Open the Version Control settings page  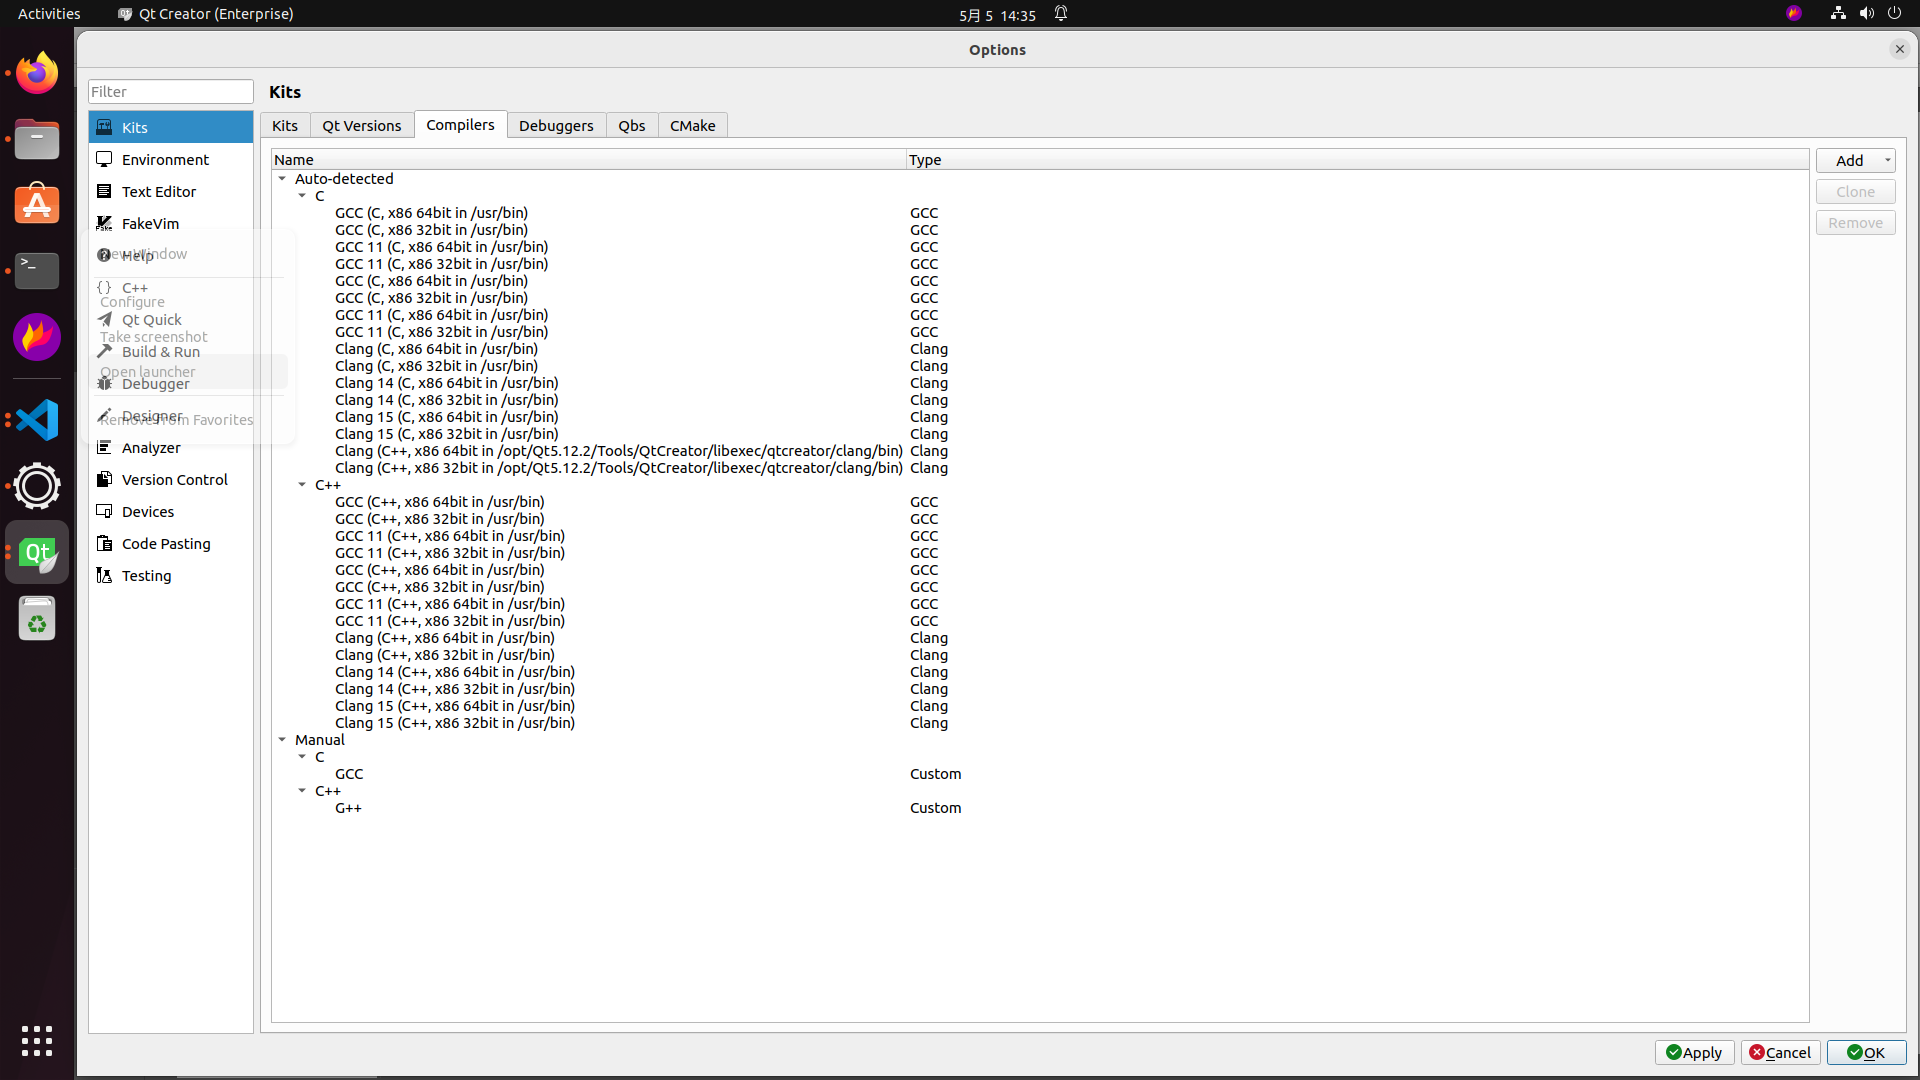coord(173,479)
